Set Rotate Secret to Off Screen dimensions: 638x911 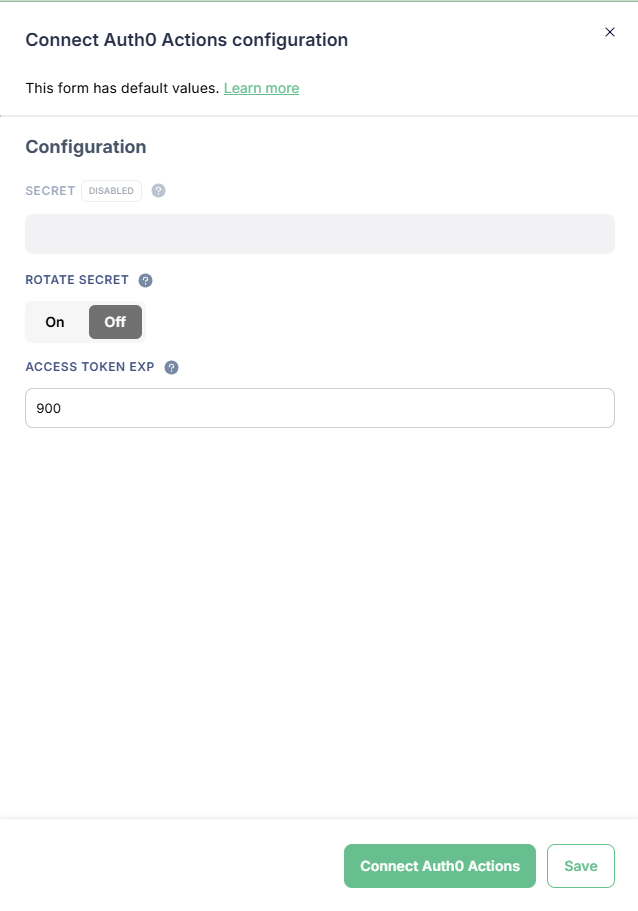coord(115,322)
